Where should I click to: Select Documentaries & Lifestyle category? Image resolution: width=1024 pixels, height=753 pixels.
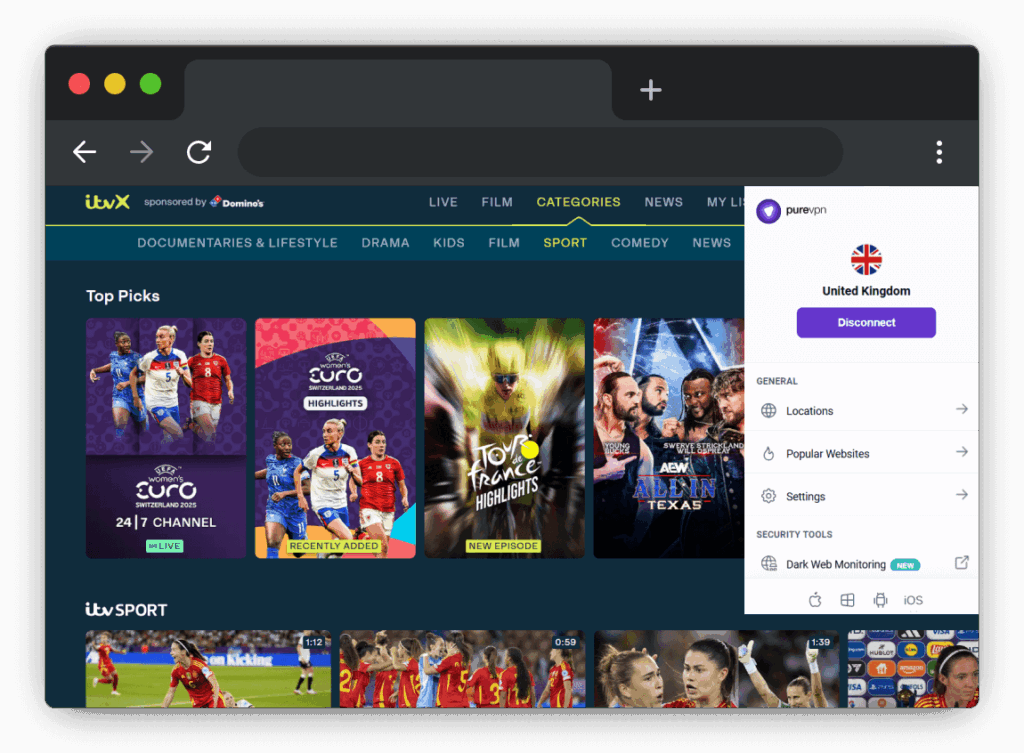(x=238, y=243)
